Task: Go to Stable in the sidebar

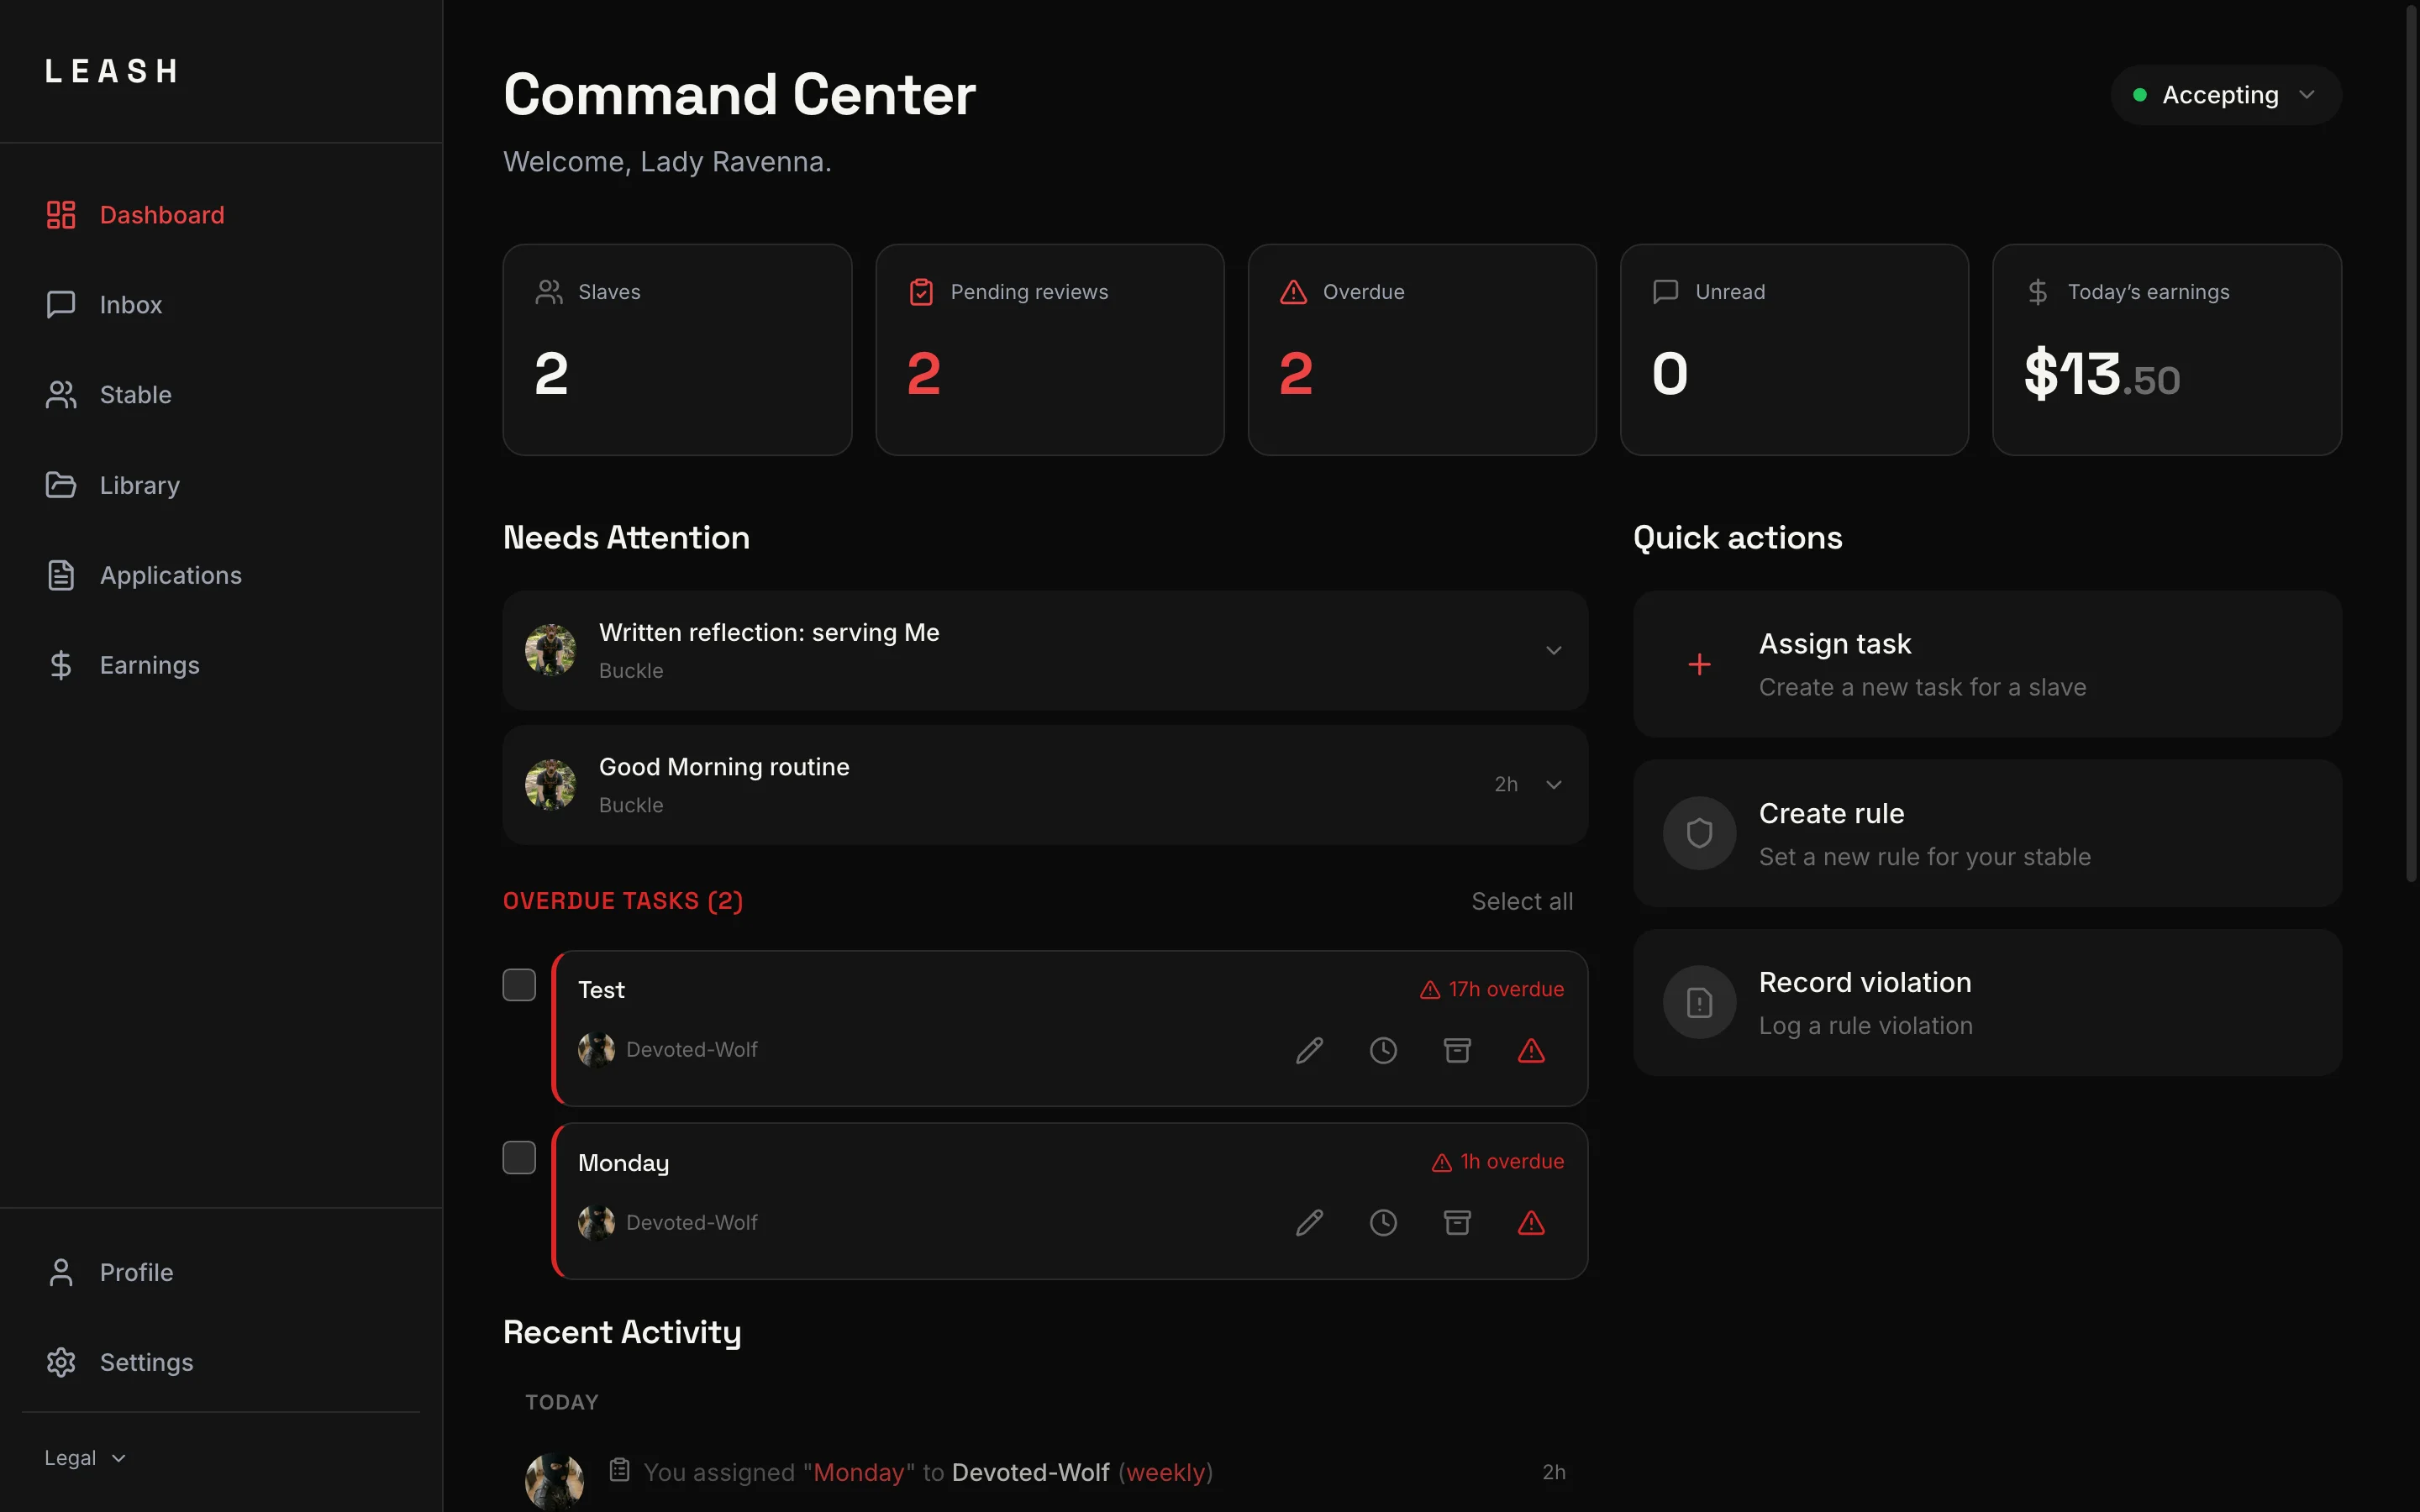Action: click(x=135, y=395)
